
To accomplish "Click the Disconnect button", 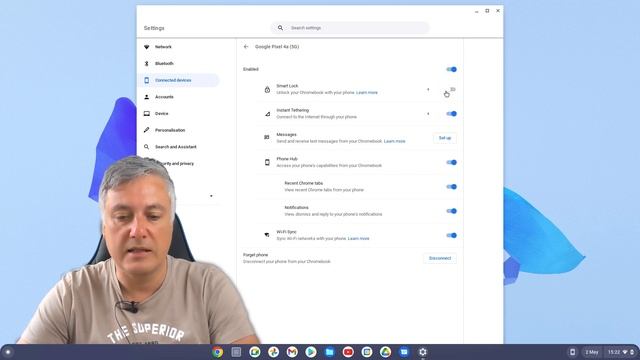I will [x=440, y=258].
